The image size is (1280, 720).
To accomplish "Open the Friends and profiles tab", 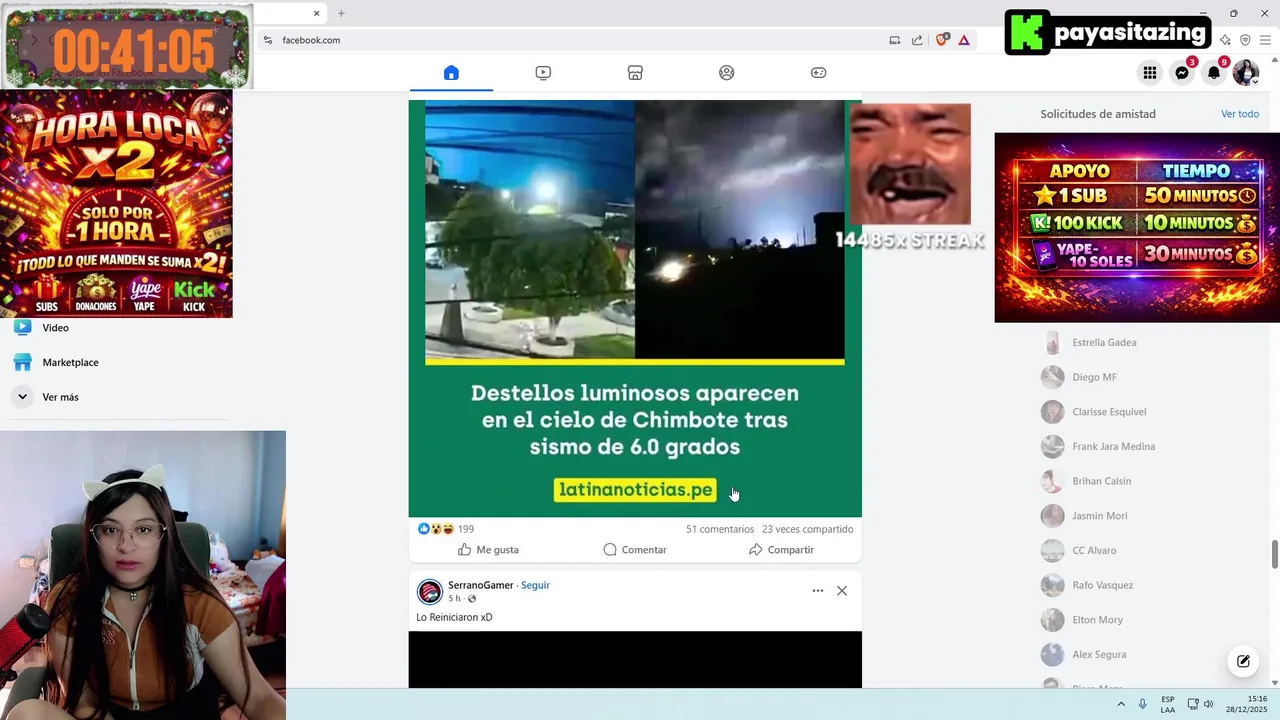I will (727, 73).
